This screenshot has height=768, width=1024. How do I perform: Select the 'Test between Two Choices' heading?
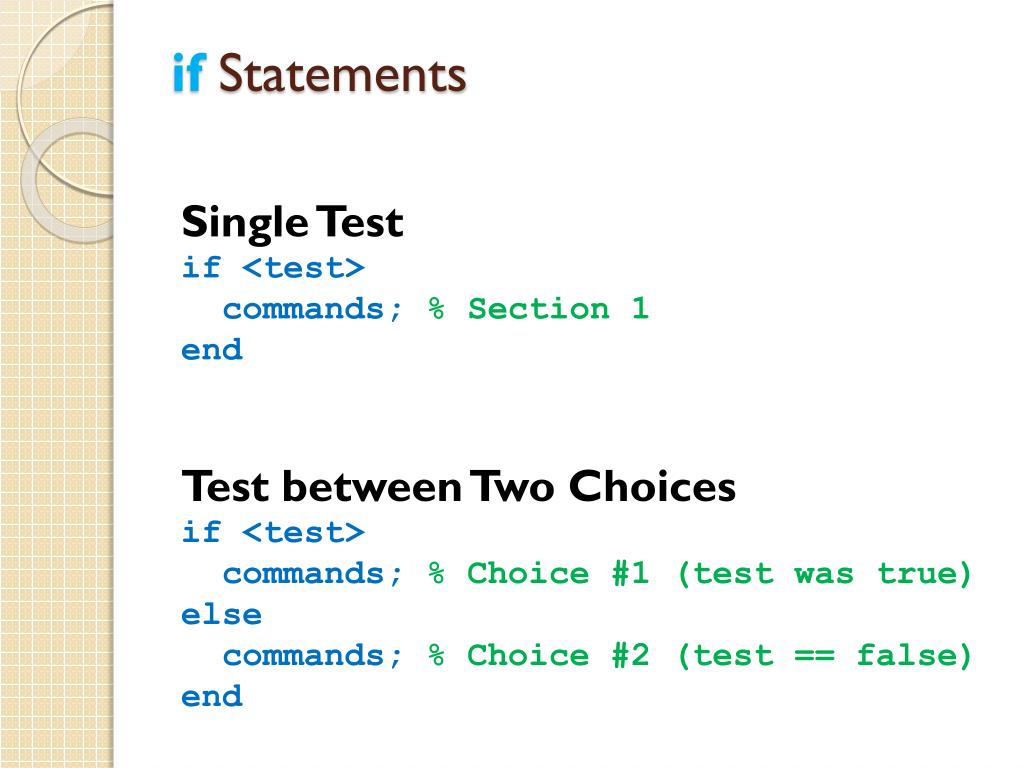[x=458, y=487]
